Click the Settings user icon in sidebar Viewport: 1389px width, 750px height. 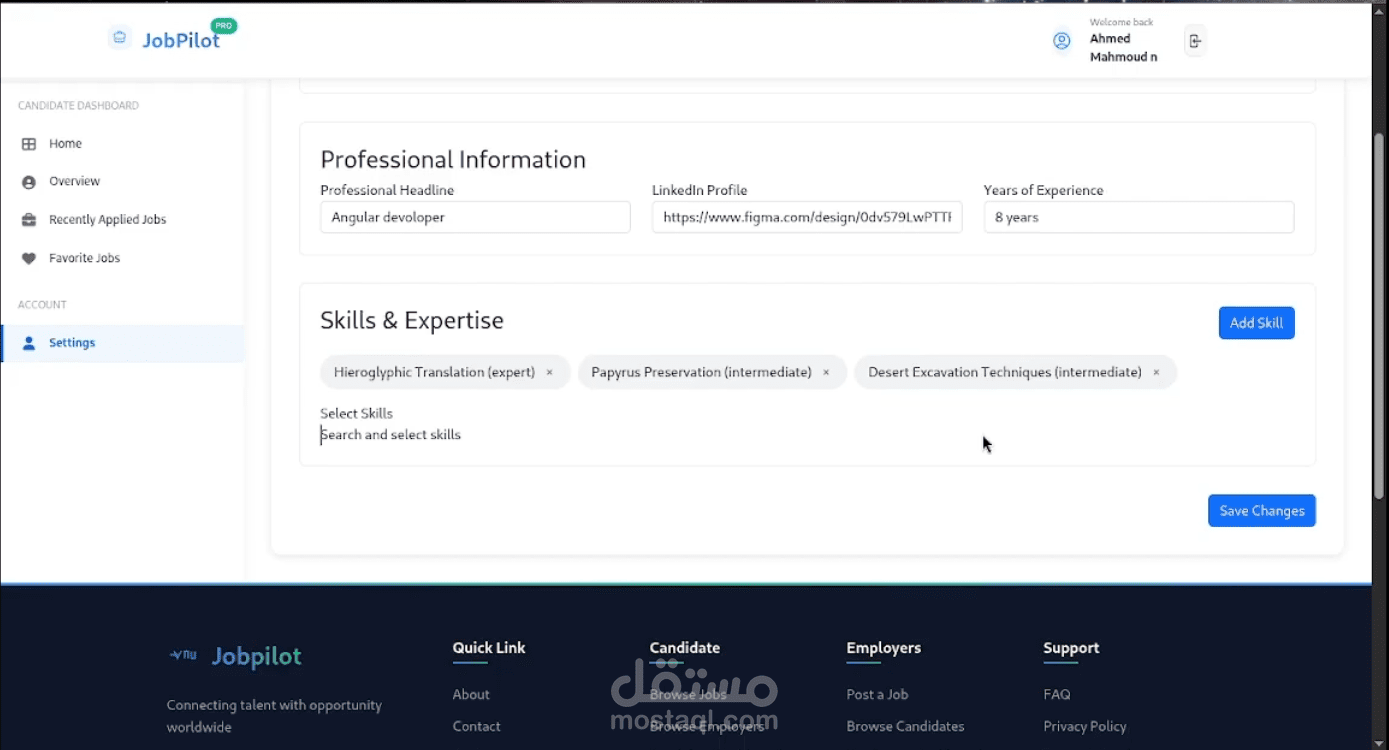coord(29,343)
